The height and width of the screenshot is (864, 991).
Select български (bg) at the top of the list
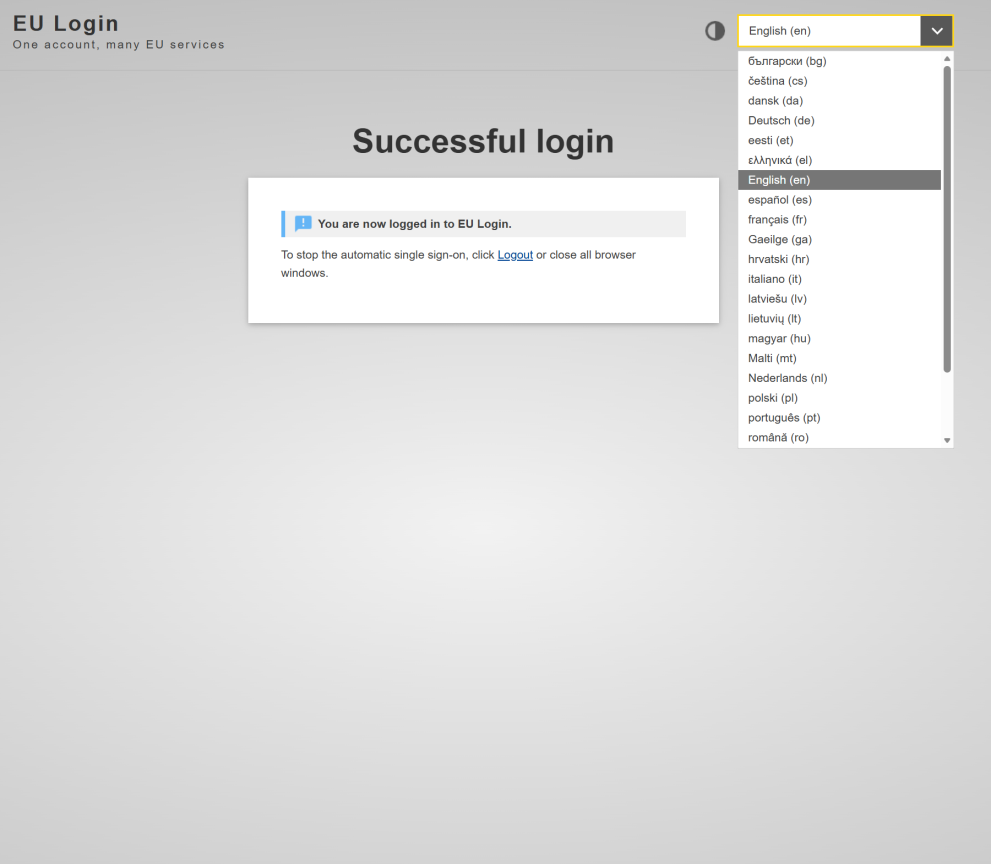click(x=787, y=61)
